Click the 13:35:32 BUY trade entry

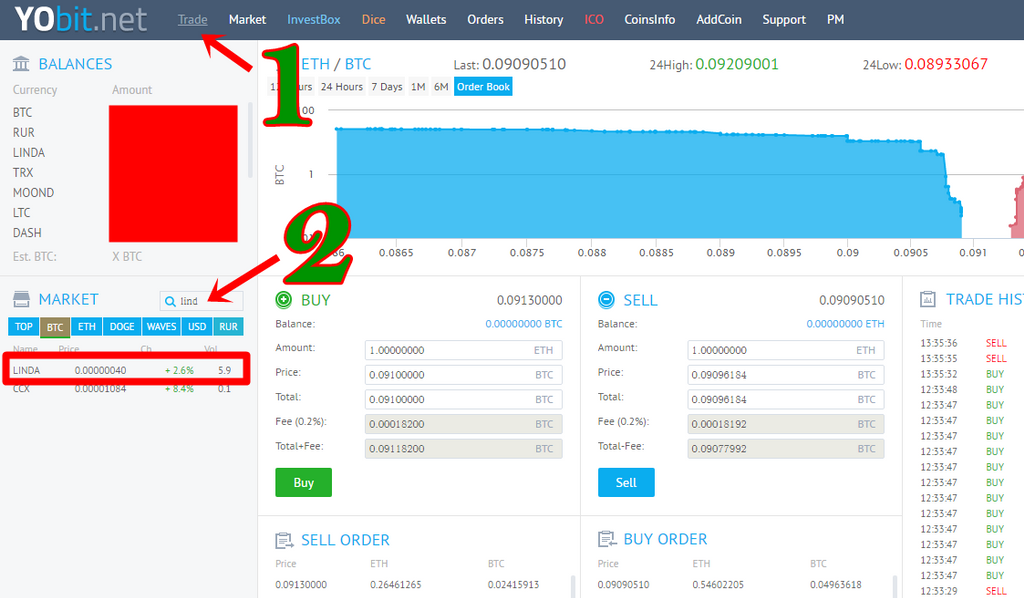pos(962,374)
